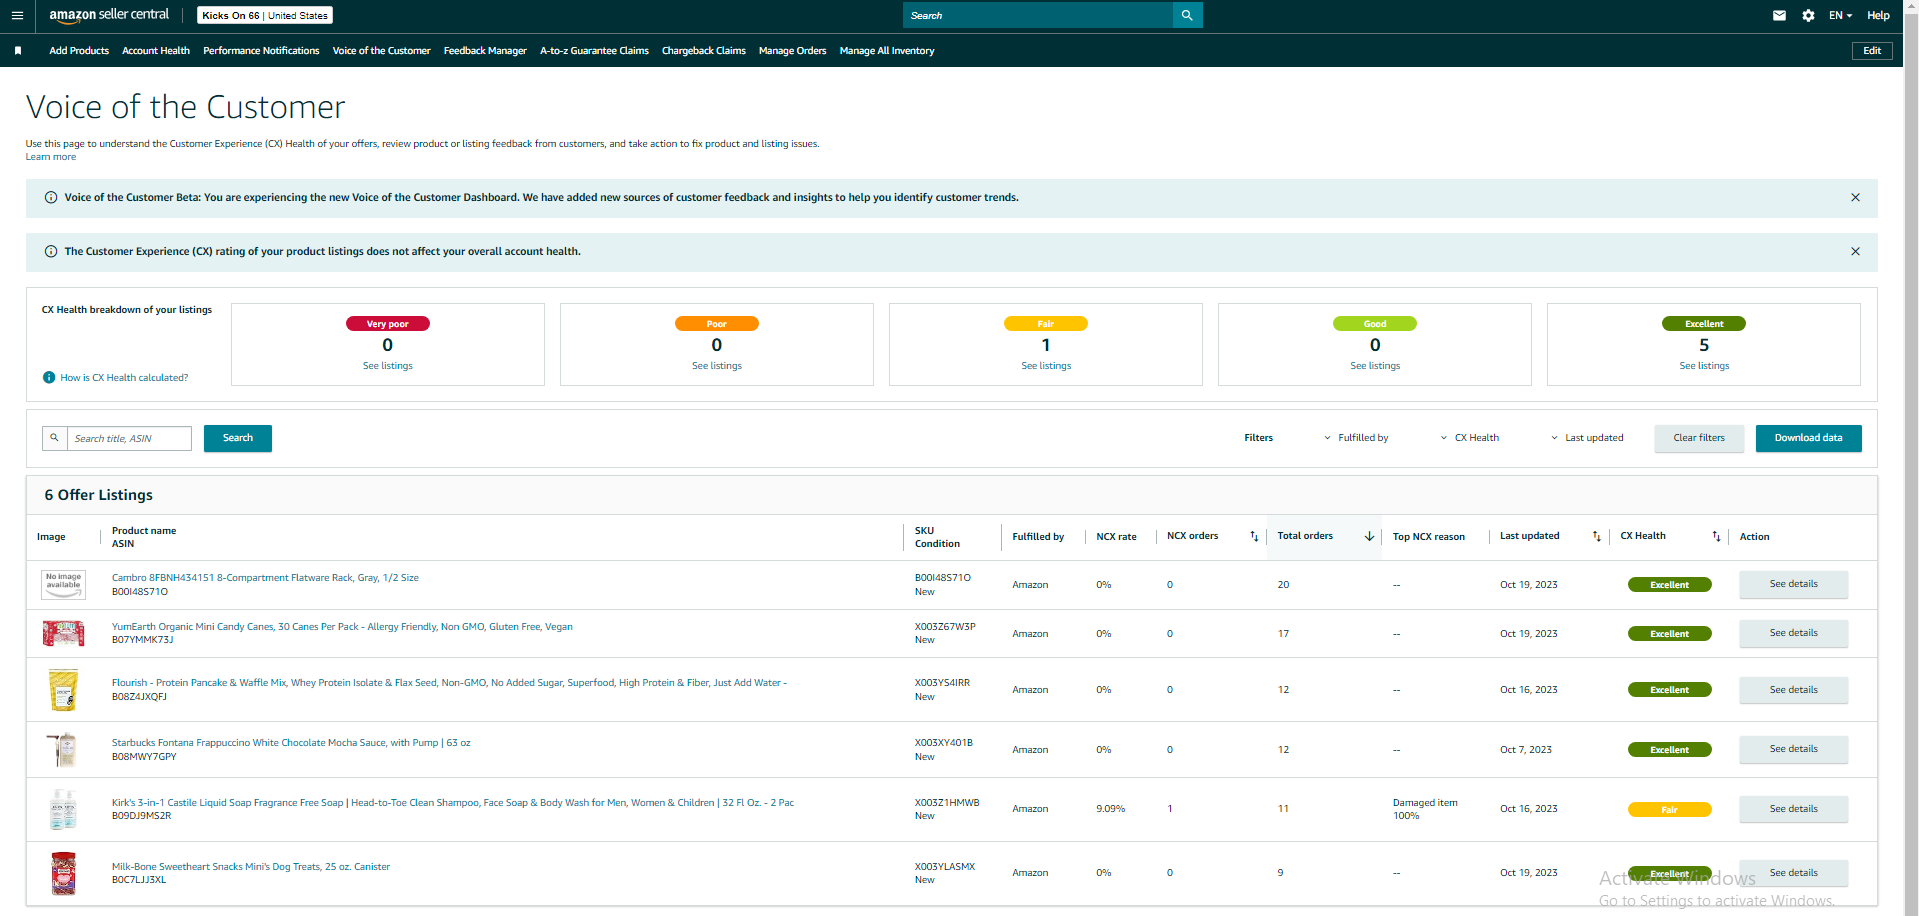Switch the Kicks On 66 United States account

coord(265,15)
